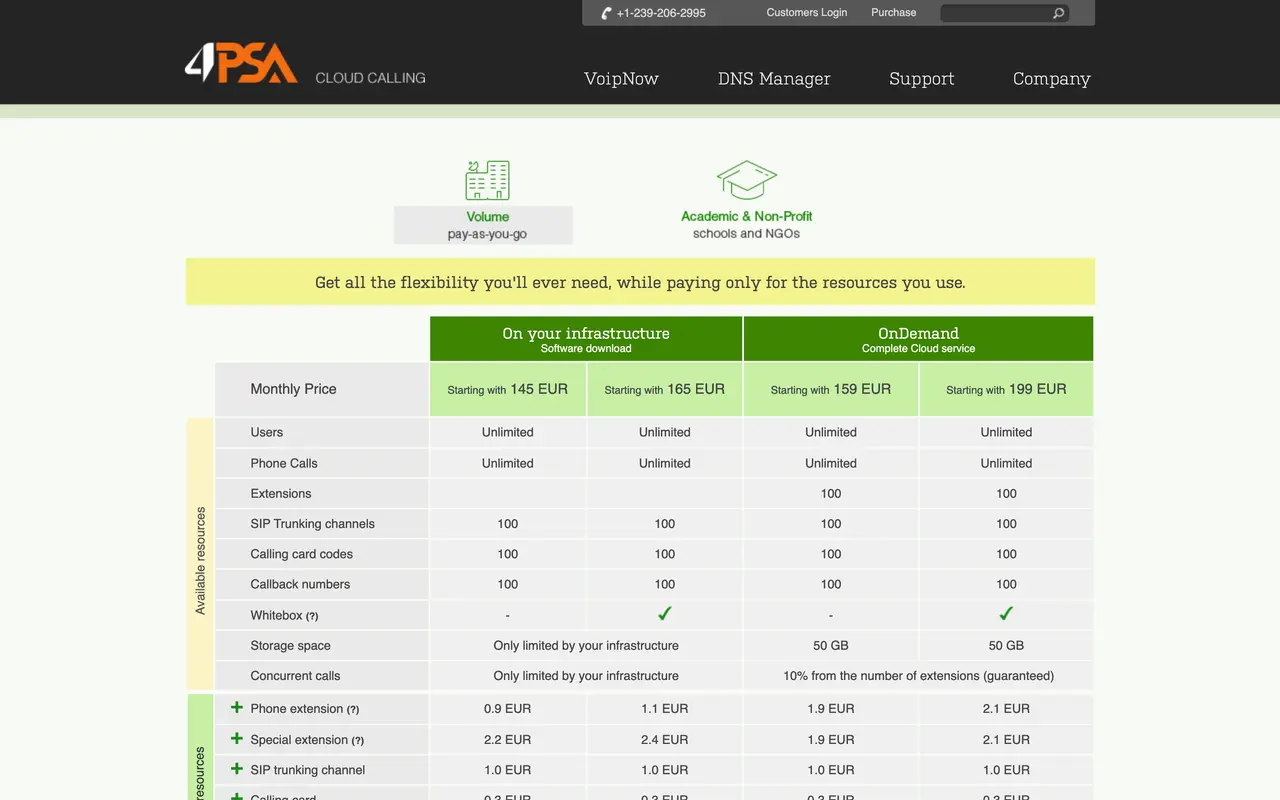Image resolution: width=1280 pixels, height=800 pixels.
Task: Click the Phone Calls row label
Action: coord(284,463)
